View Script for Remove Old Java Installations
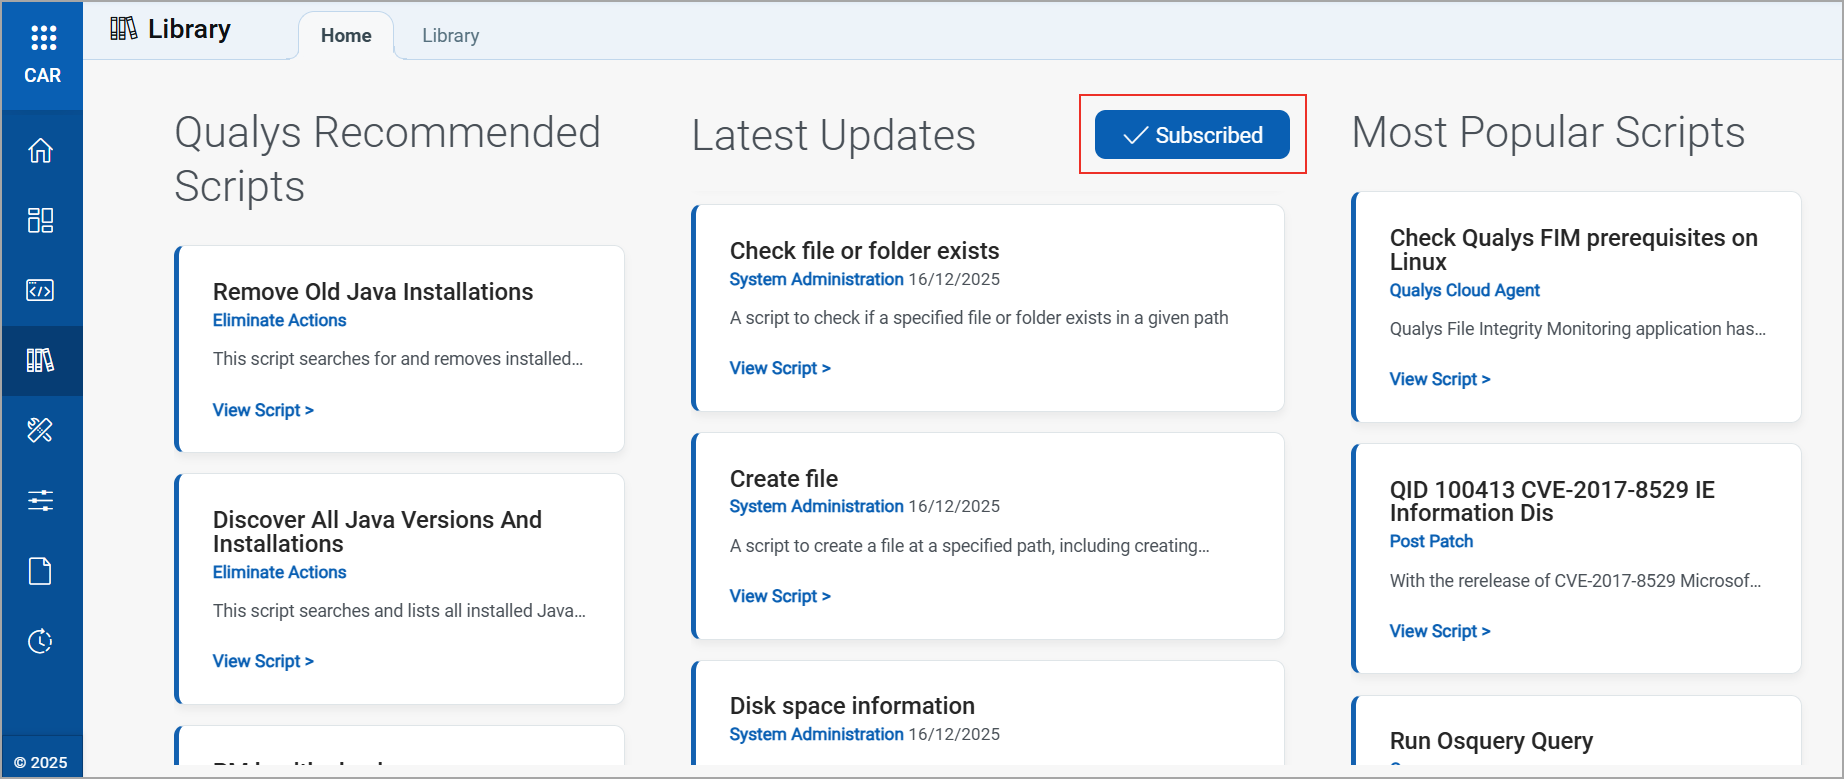Viewport: 1844px width, 779px height. (263, 410)
